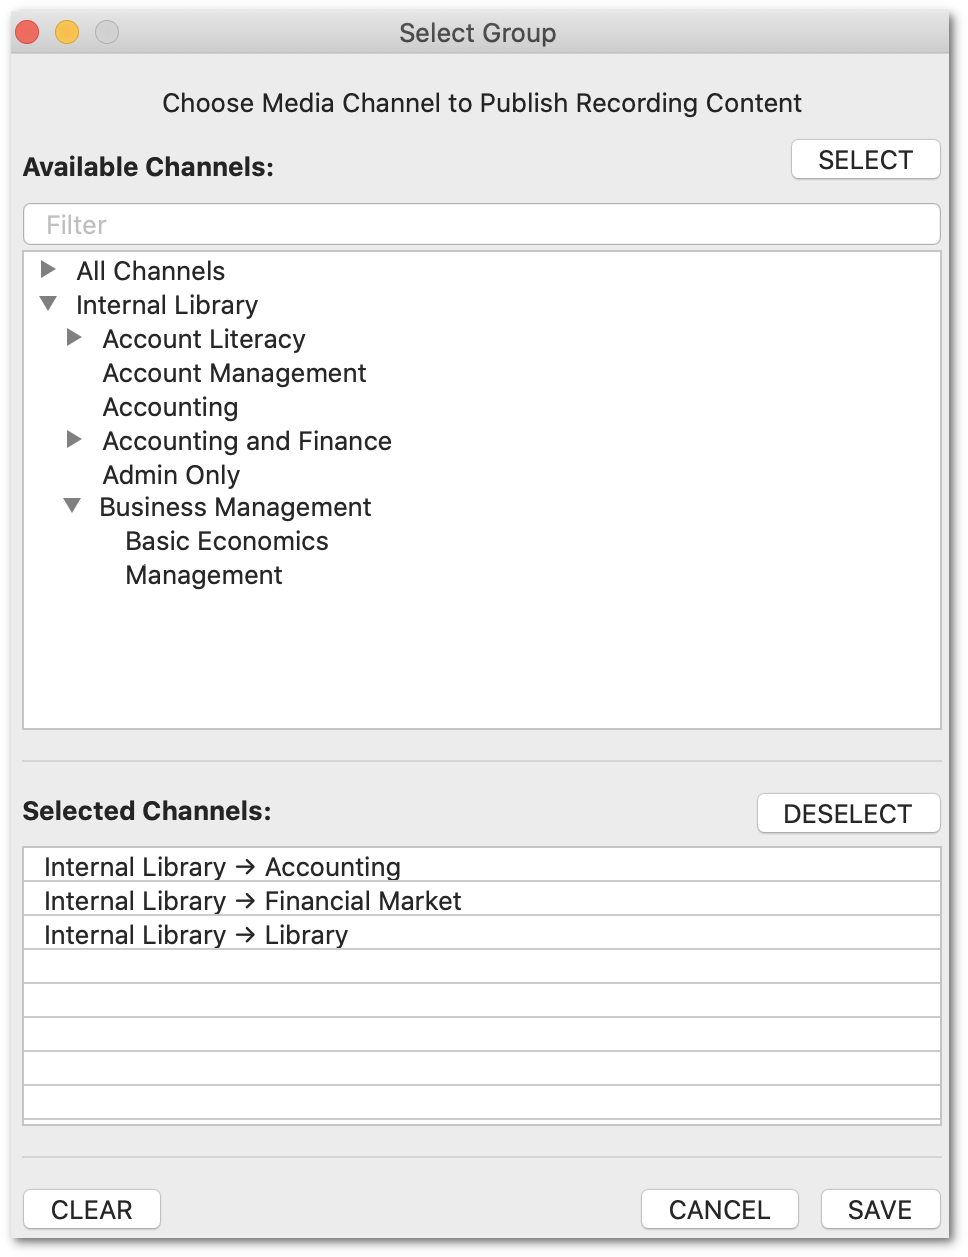Screen dimensions: 968x1257
Task: Expand Accounting and Finance disclosure triangle
Action: pyautogui.click(x=74, y=440)
